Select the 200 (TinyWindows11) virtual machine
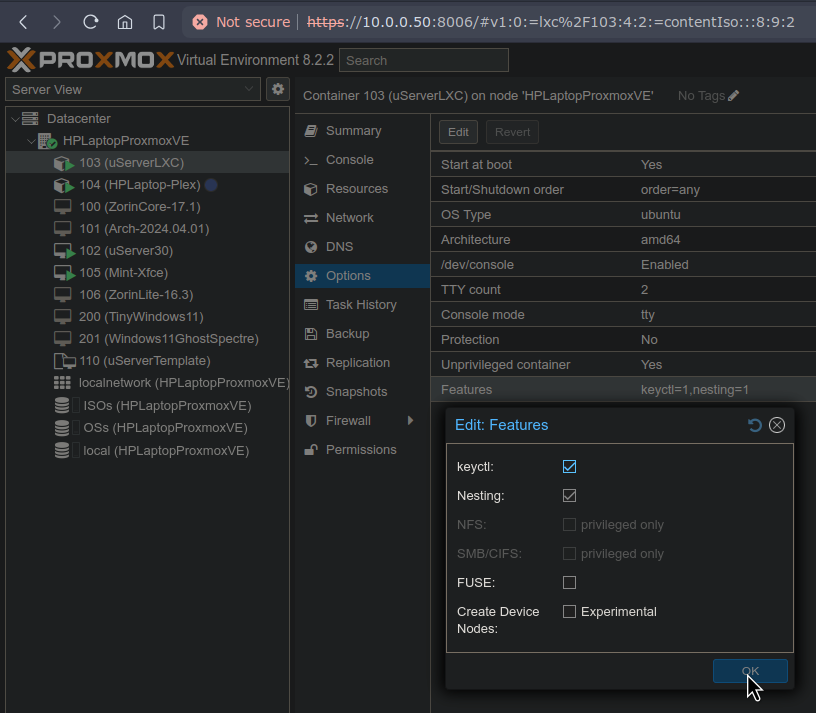Image resolution: width=816 pixels, height=713 pixels. pos(140,317)
